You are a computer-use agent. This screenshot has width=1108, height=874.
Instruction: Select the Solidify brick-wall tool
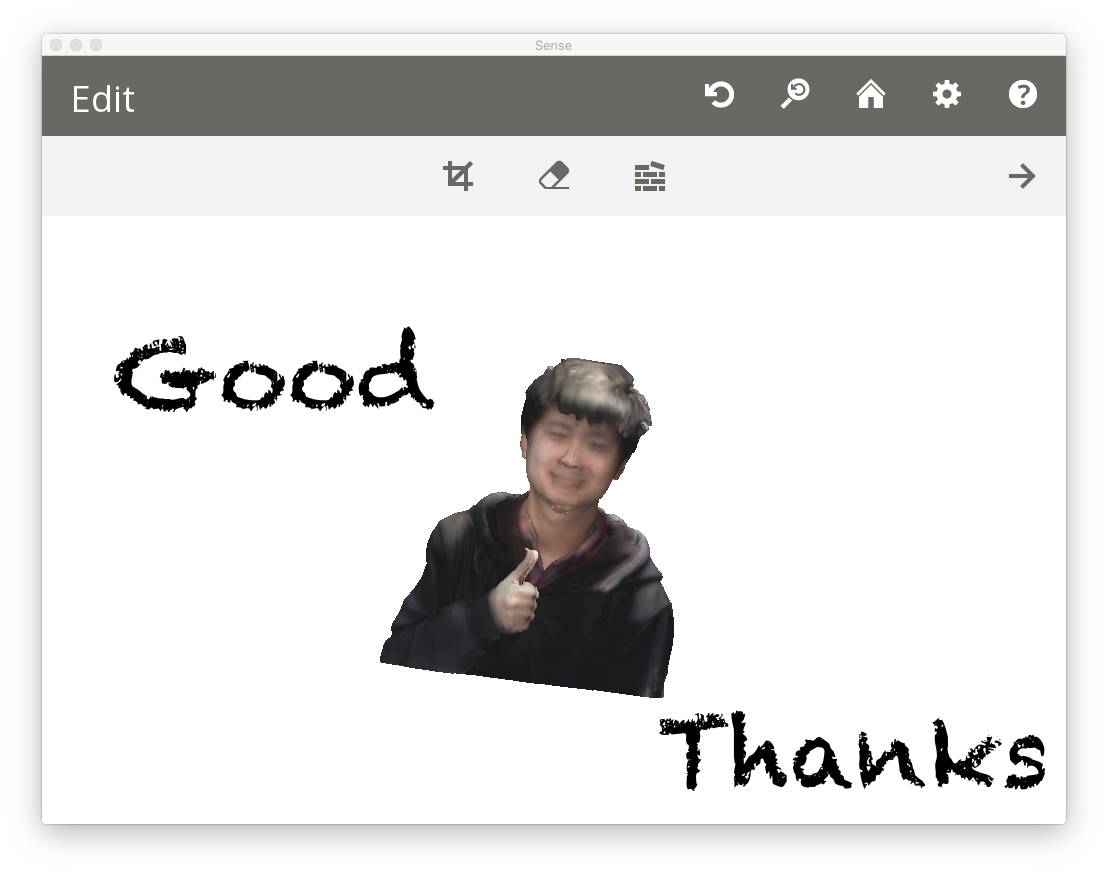tap(649, 177)
